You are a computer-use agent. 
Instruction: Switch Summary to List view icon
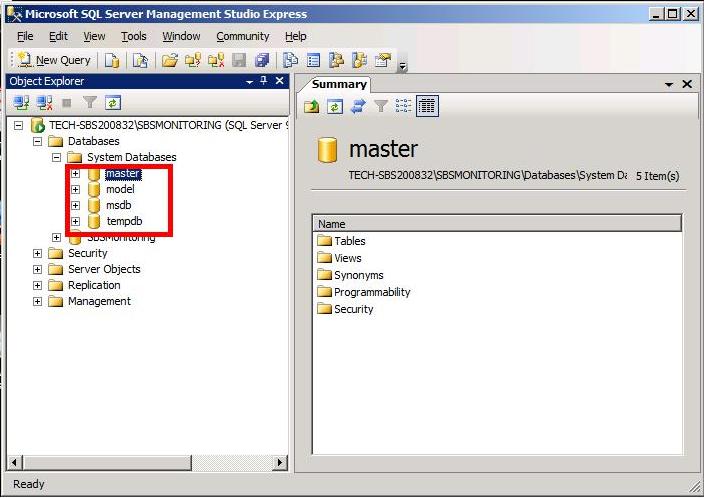(x=404, y=106)
